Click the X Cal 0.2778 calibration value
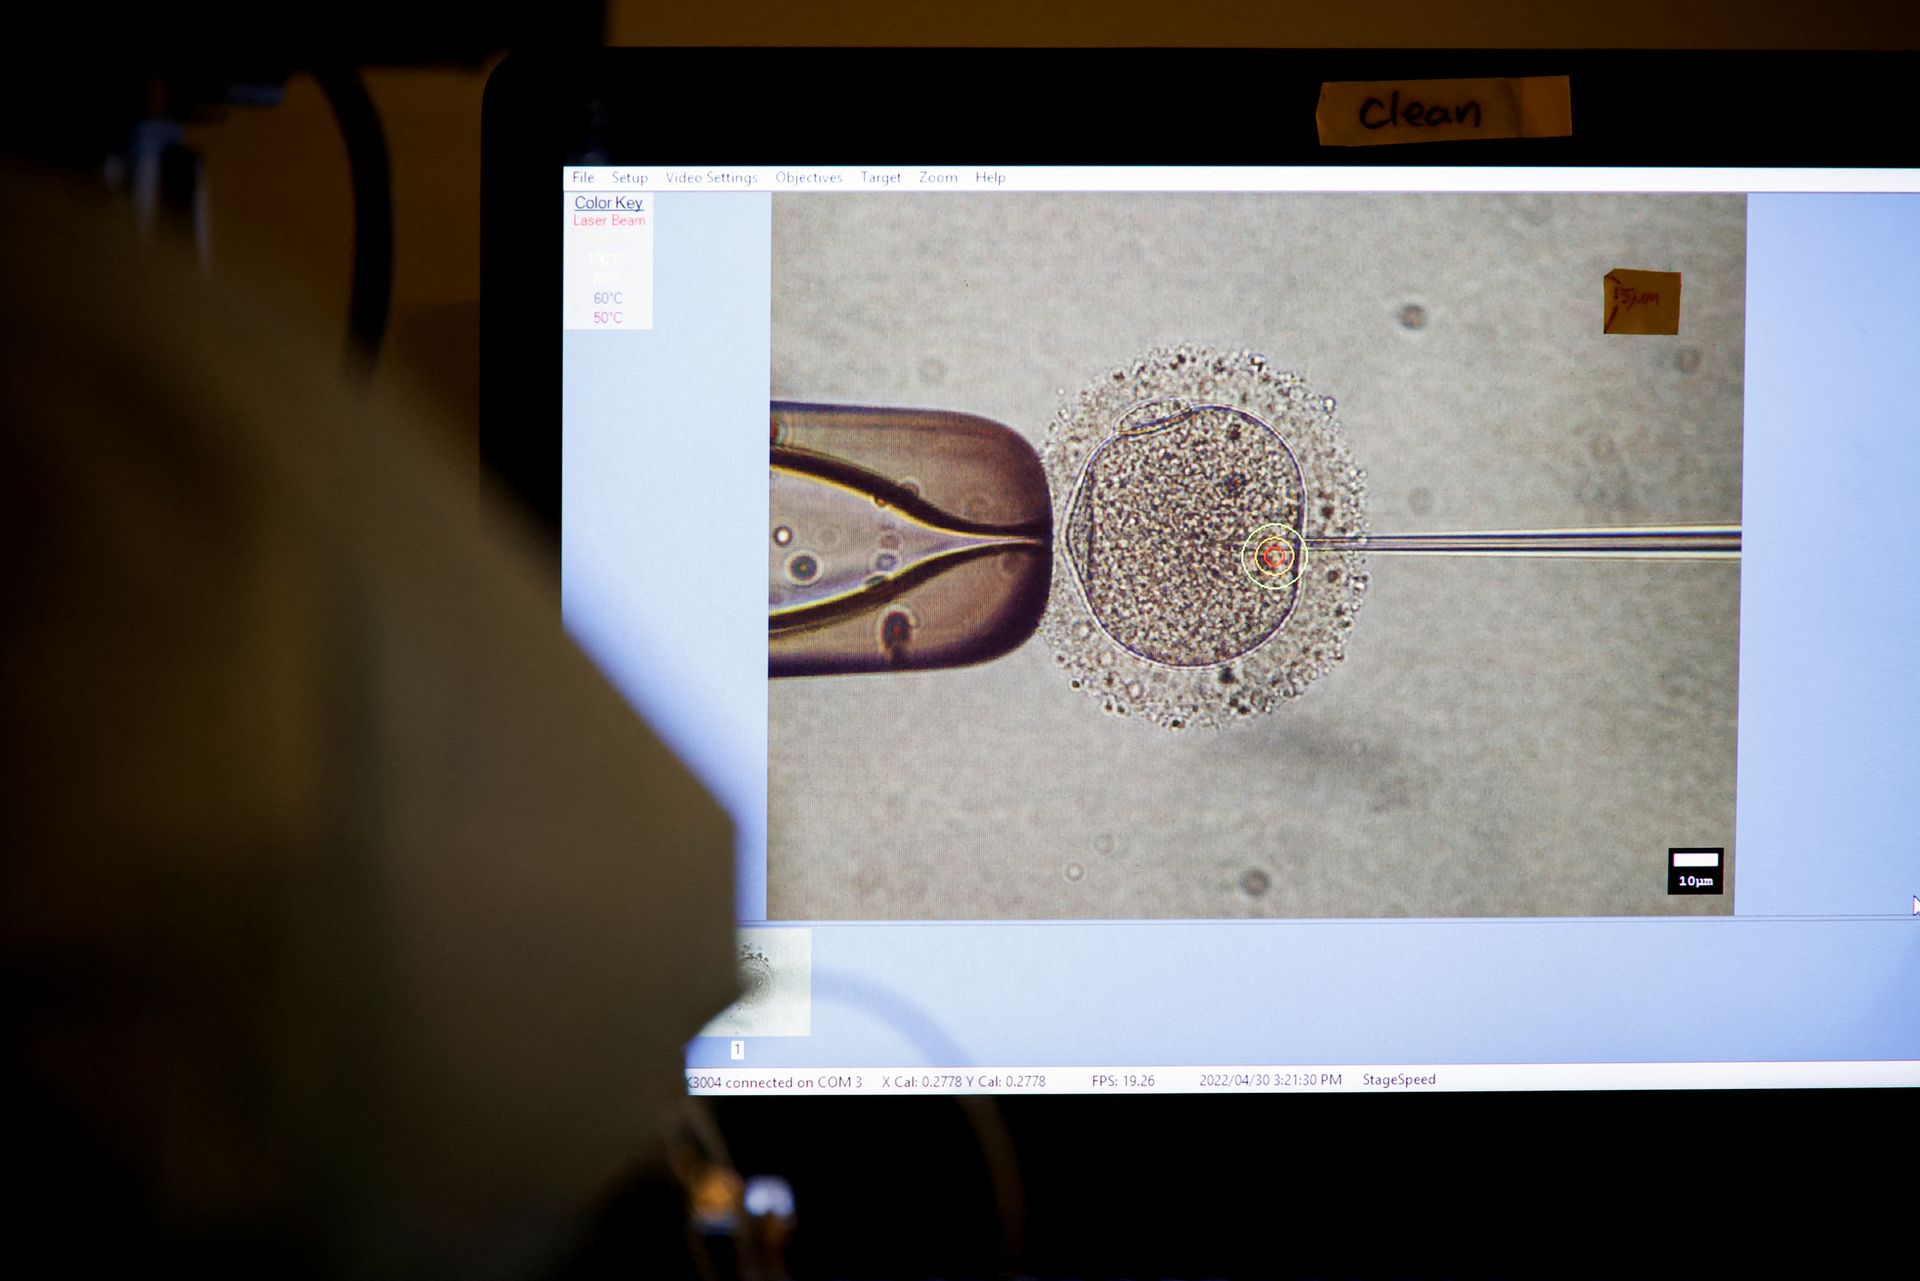Viewport: 1920px width, 1281px height. (x=920, y=1082)
